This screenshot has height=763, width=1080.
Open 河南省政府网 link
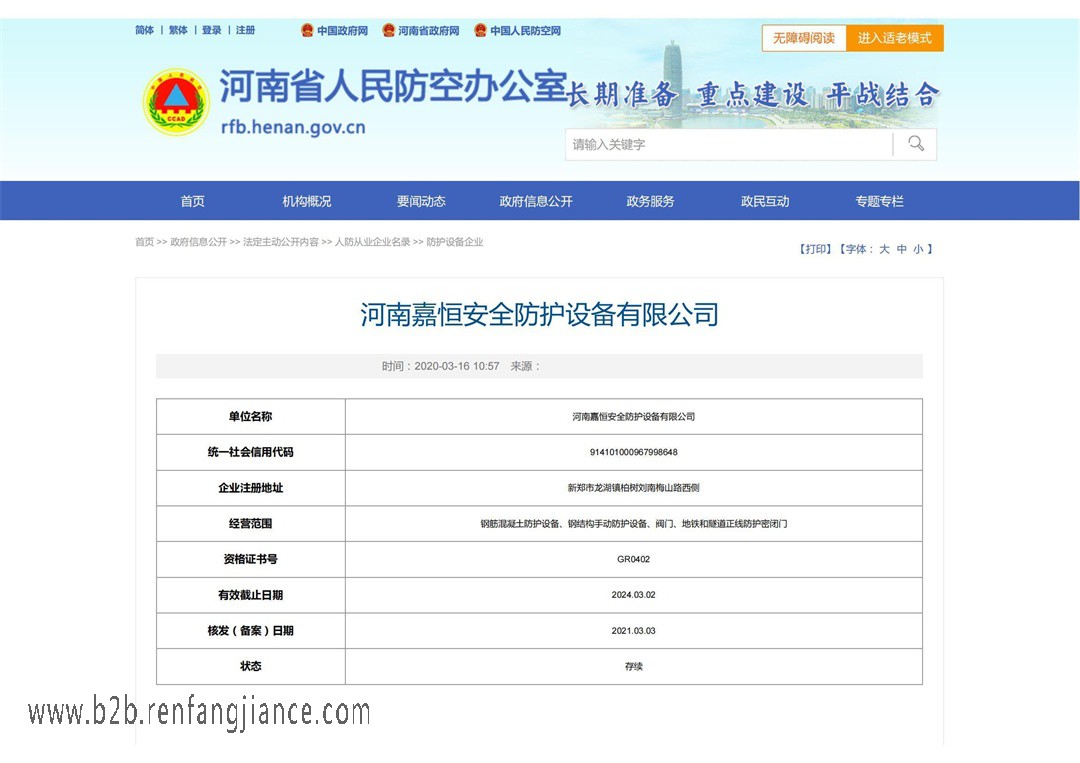tap(428, 31)
